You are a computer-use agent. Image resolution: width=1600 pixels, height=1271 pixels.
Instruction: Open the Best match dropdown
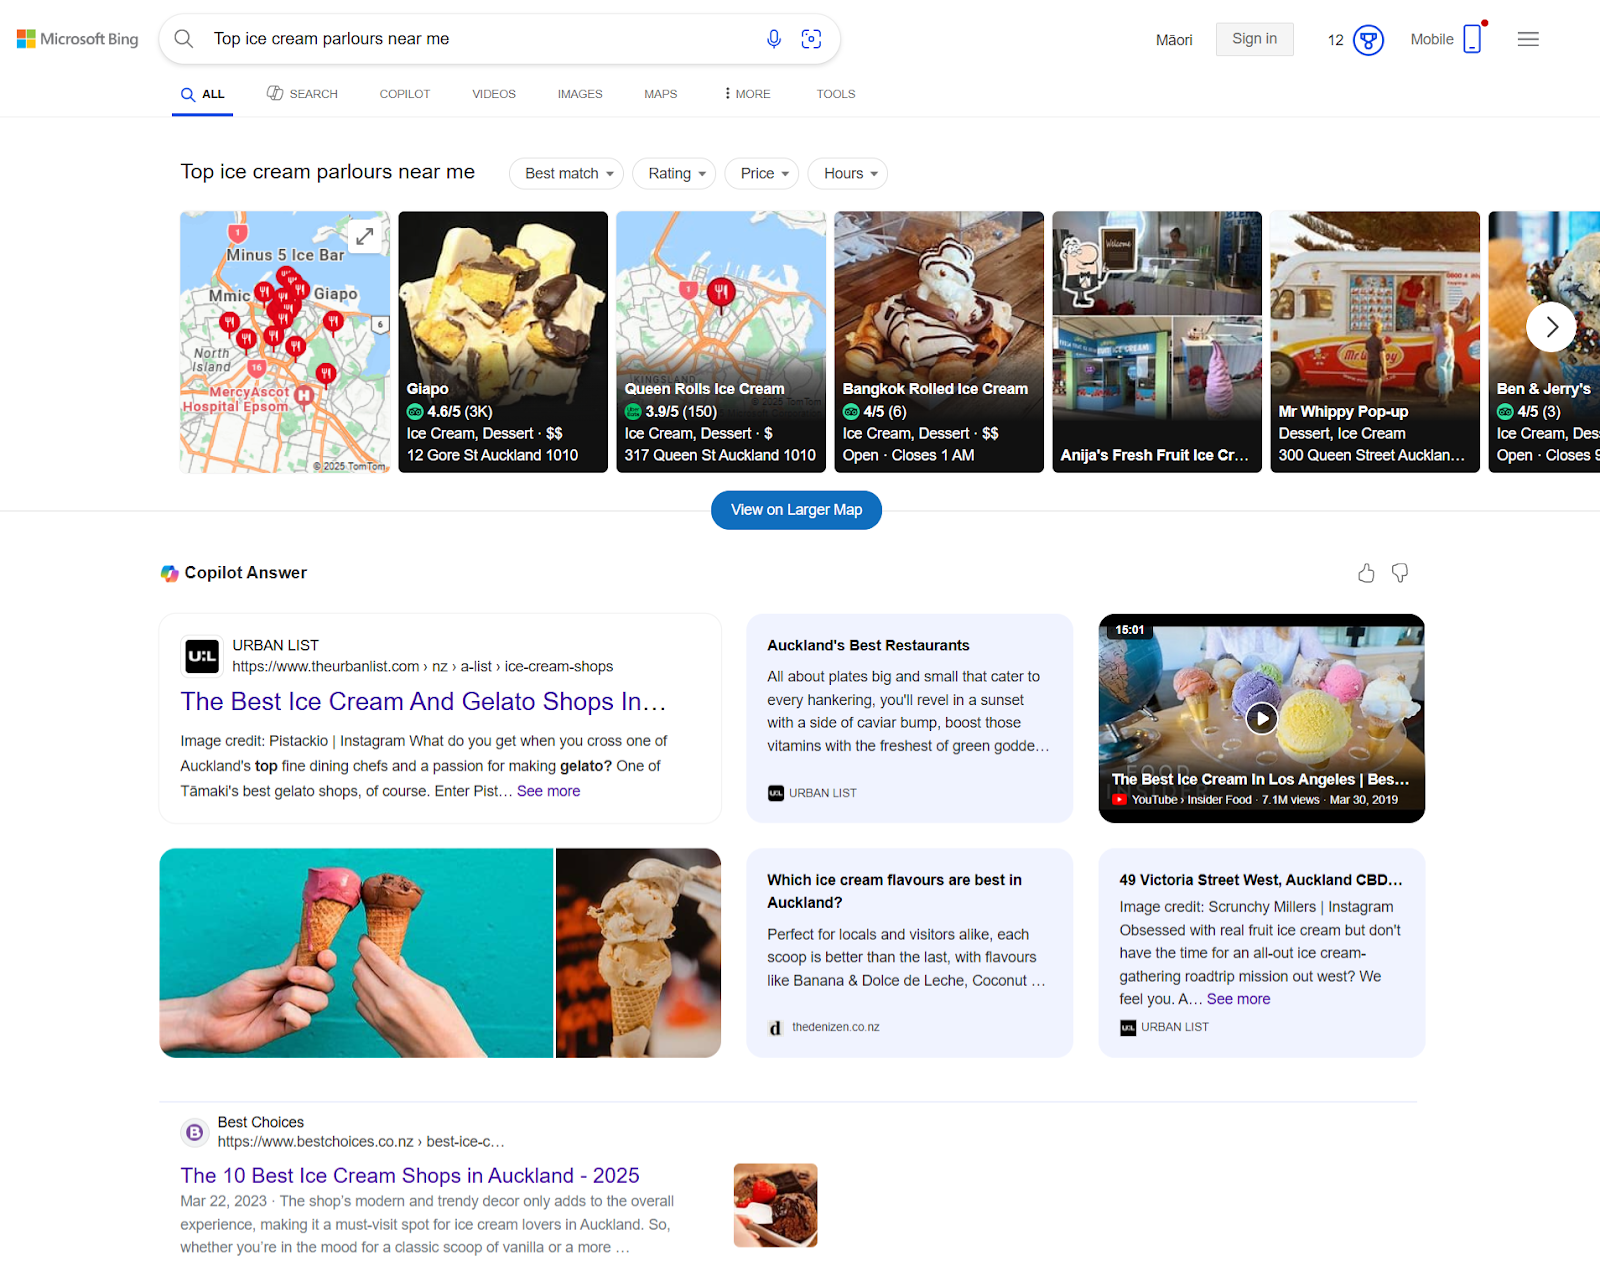coord(567,174)
